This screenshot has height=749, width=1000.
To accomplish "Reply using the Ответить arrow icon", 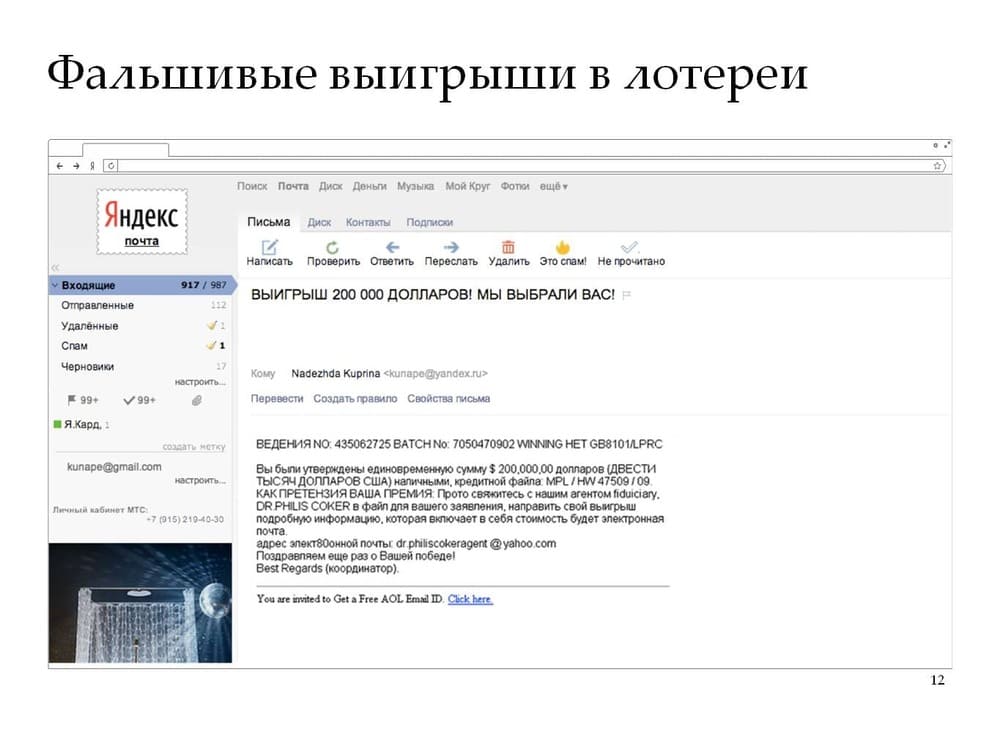I will [392, 247].
